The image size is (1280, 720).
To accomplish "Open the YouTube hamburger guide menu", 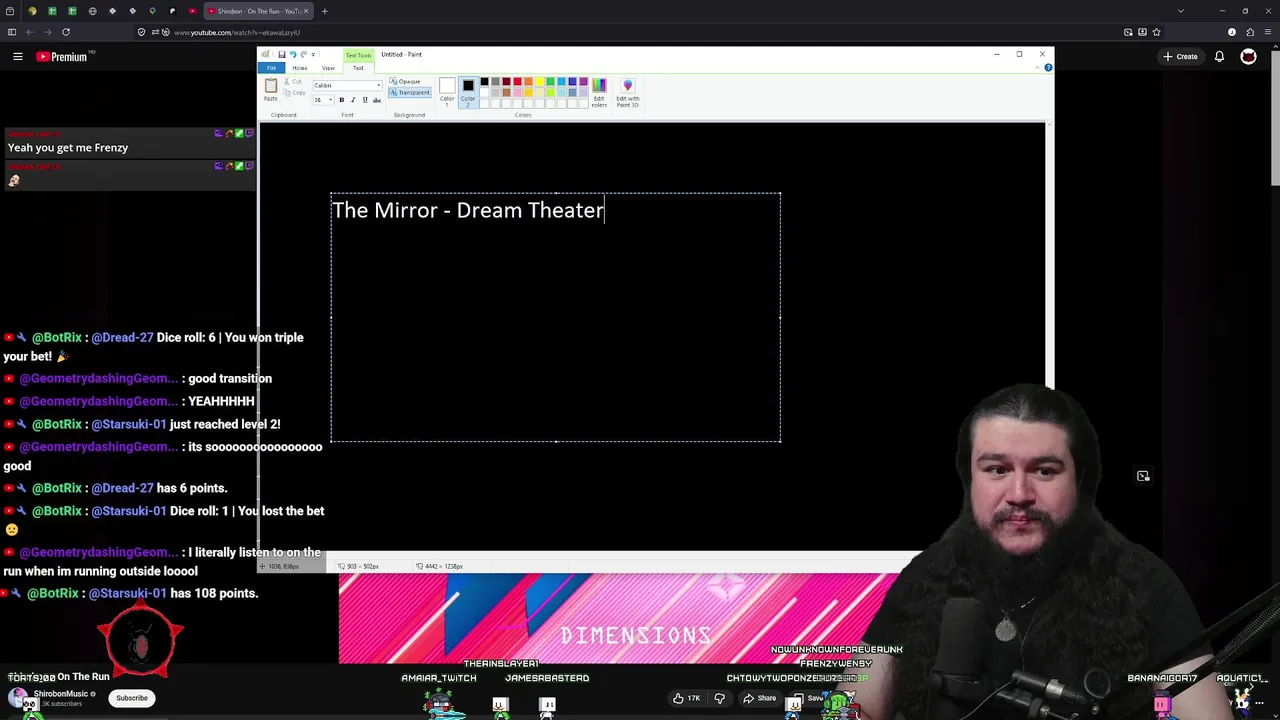I will (x=17, y=57).
